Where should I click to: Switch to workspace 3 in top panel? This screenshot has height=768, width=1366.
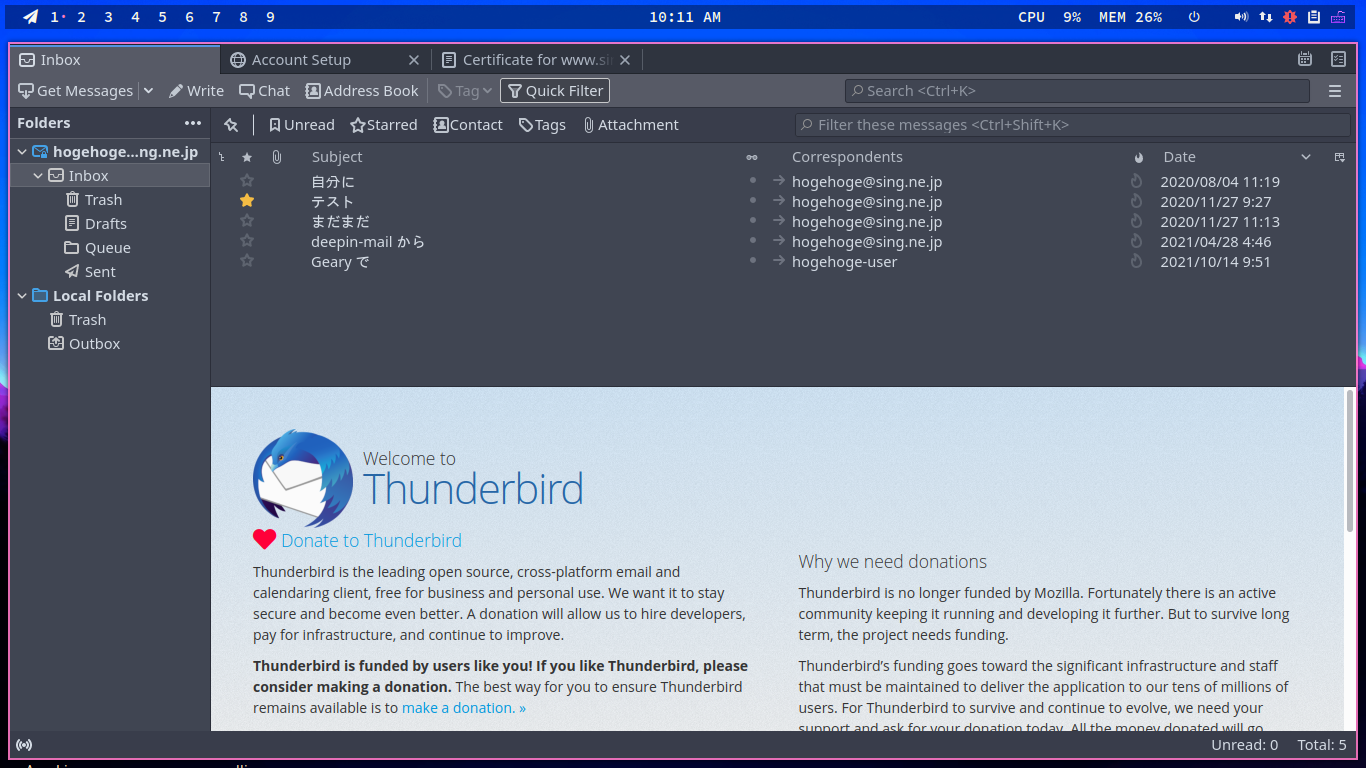[x=108, y=17]
